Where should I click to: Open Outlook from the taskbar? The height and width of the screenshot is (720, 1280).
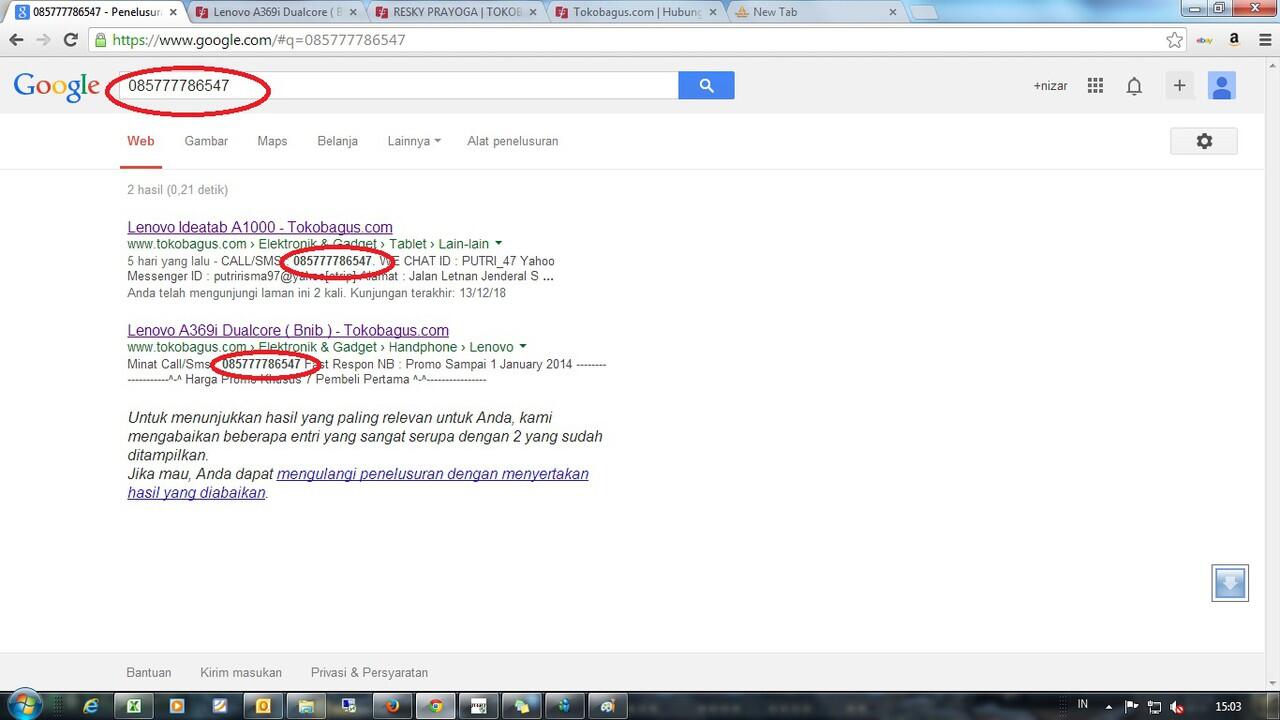pos(263,706)
